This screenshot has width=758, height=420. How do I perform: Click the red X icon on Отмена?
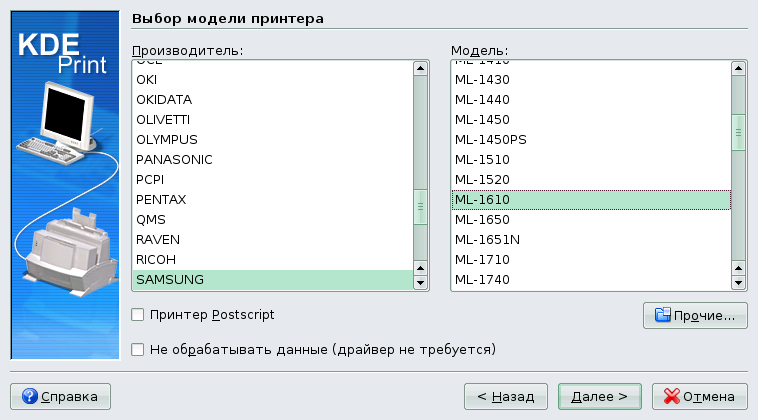(x=670, y=396)
